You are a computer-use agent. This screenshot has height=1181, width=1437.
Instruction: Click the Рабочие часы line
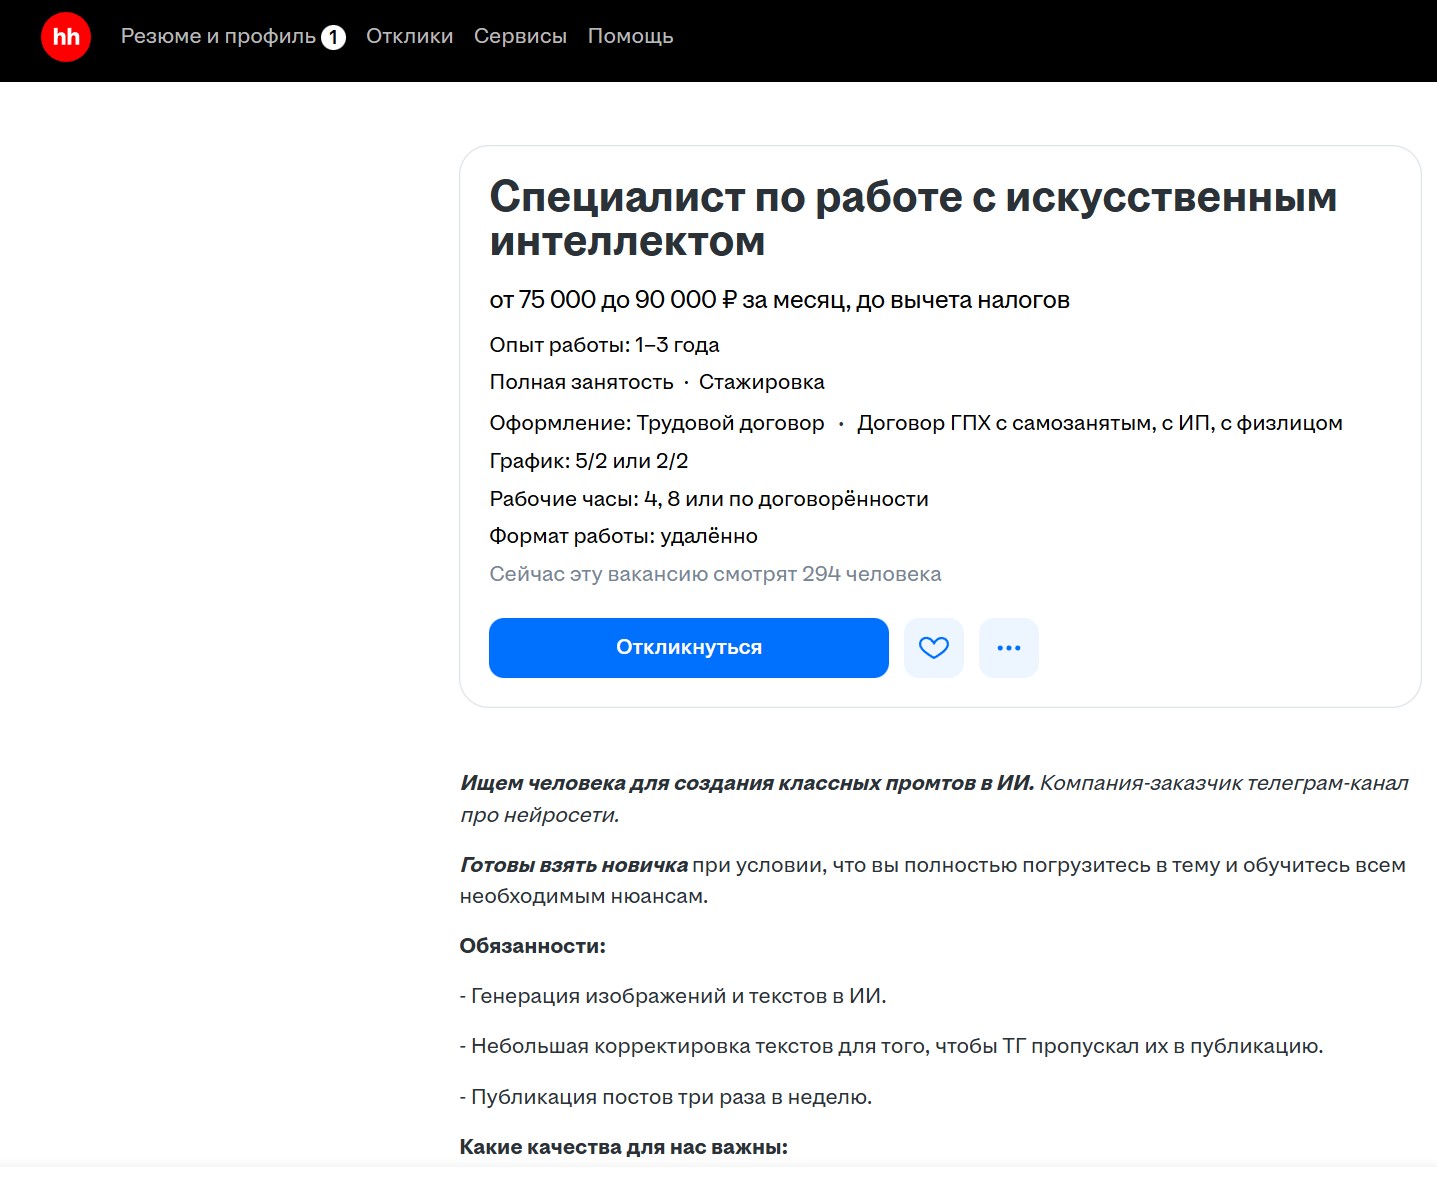(708, 499)
